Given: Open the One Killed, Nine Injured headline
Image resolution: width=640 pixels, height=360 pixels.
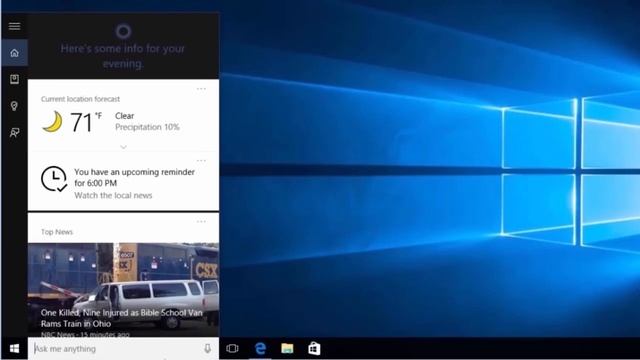Looking at the screenshot, I should click(x=122, y=318).
